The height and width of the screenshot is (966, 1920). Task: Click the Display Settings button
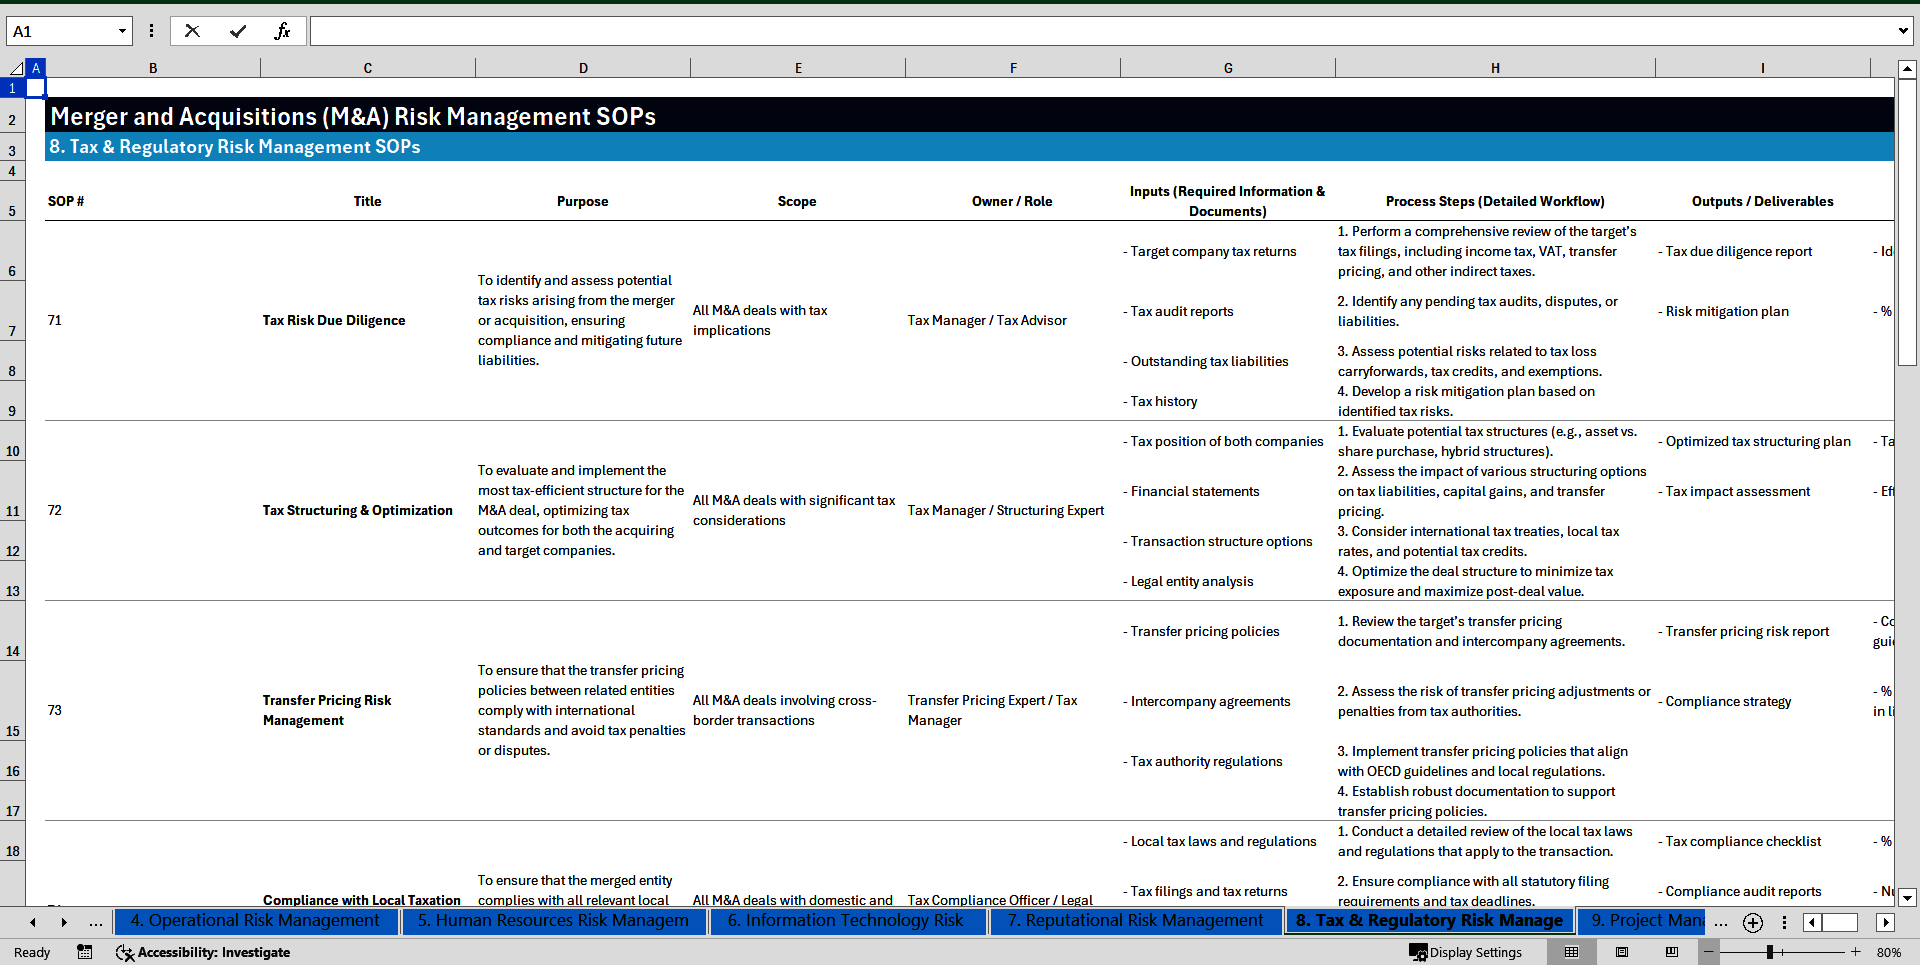click(x=1465, y=952)
